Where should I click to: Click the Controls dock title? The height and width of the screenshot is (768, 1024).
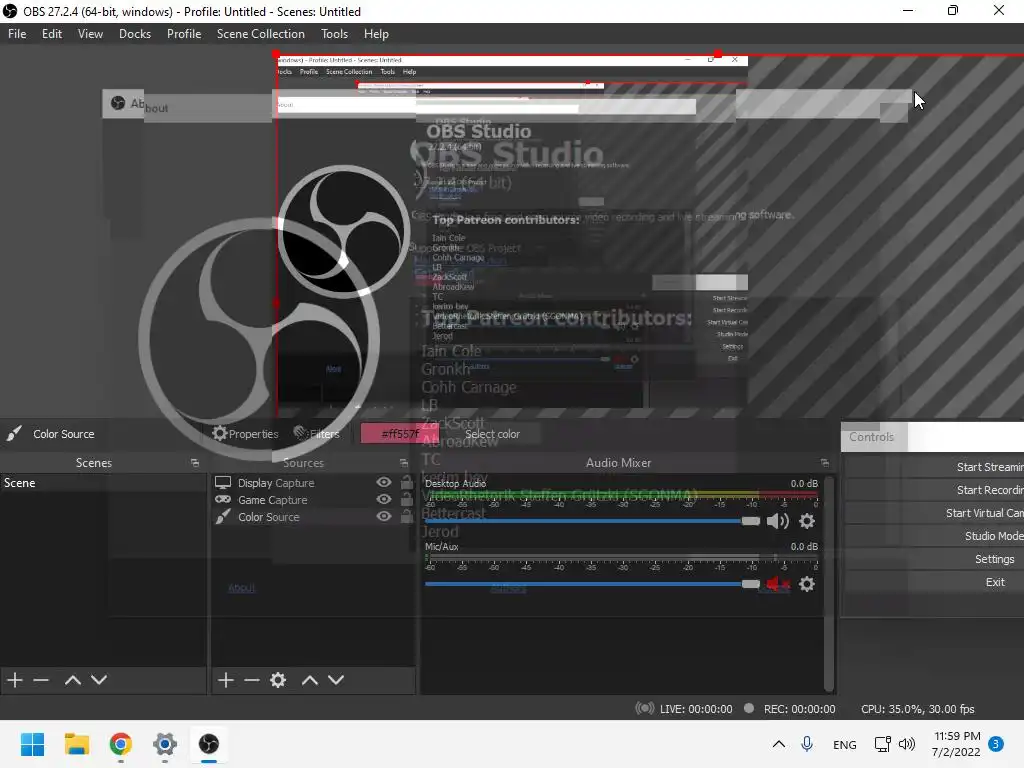click(x=871, y=437)
